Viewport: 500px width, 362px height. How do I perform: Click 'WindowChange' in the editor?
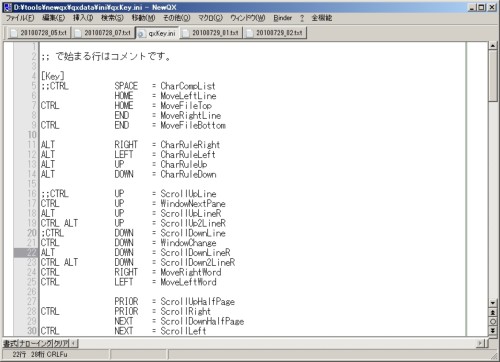pyautogui.click(x=188, y=243)
